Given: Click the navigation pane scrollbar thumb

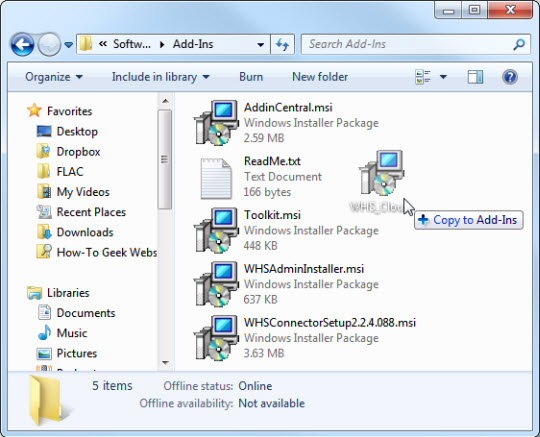Looking at the screenshot, I should point(165,159).
